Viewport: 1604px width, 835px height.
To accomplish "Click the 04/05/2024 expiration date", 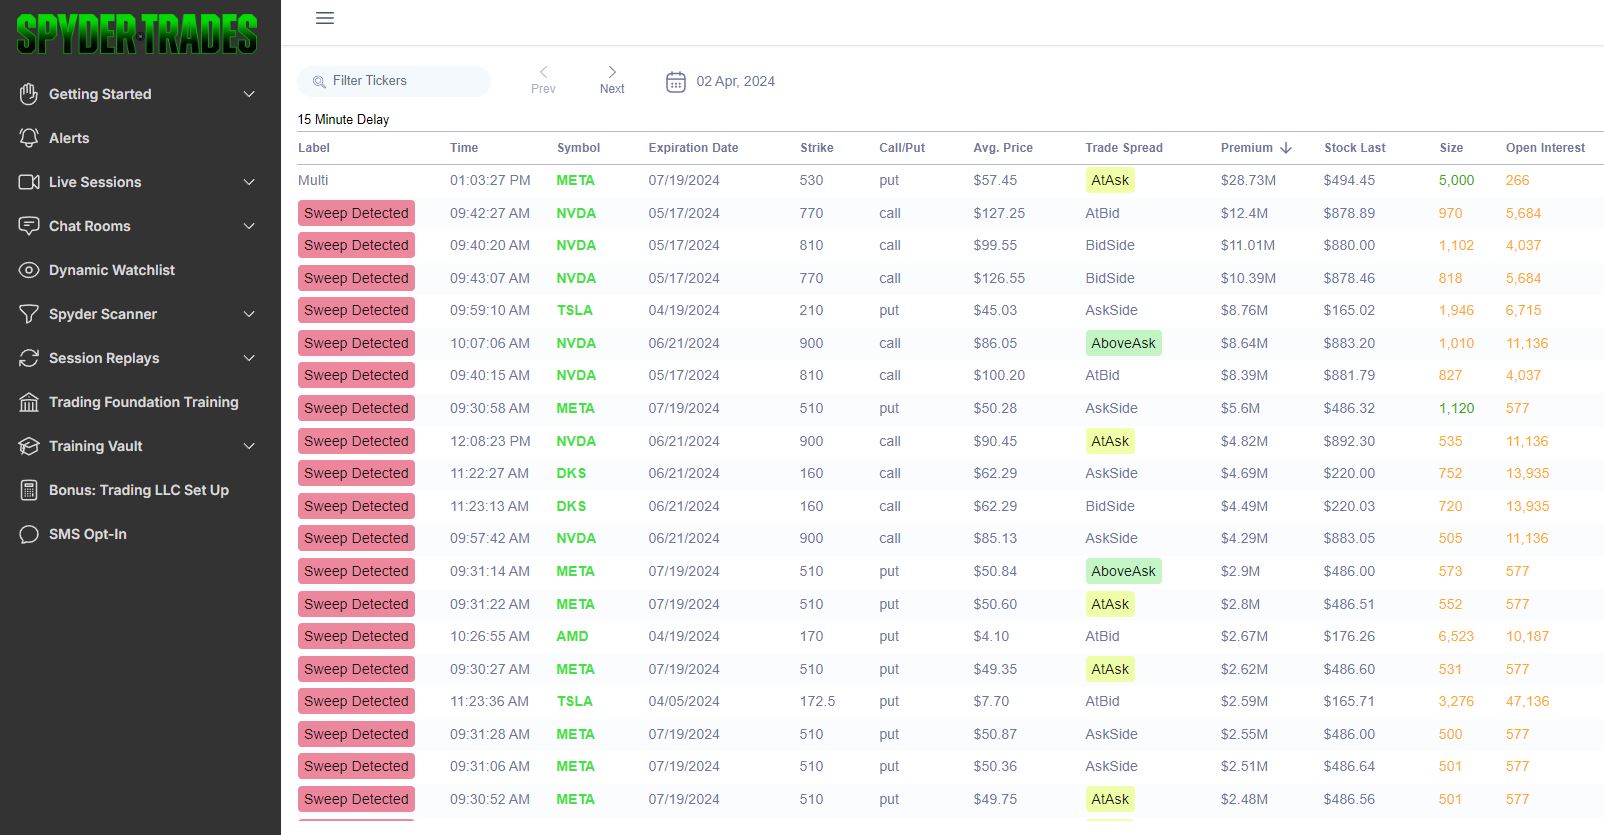I will pyautogui.click(x=684, y=701).
